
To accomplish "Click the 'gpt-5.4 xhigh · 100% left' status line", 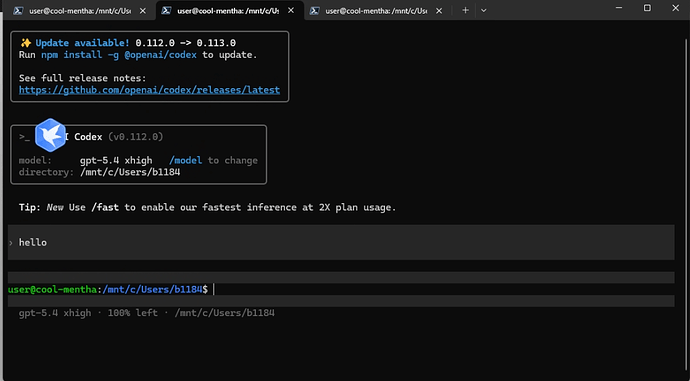I will click(147, 313).
